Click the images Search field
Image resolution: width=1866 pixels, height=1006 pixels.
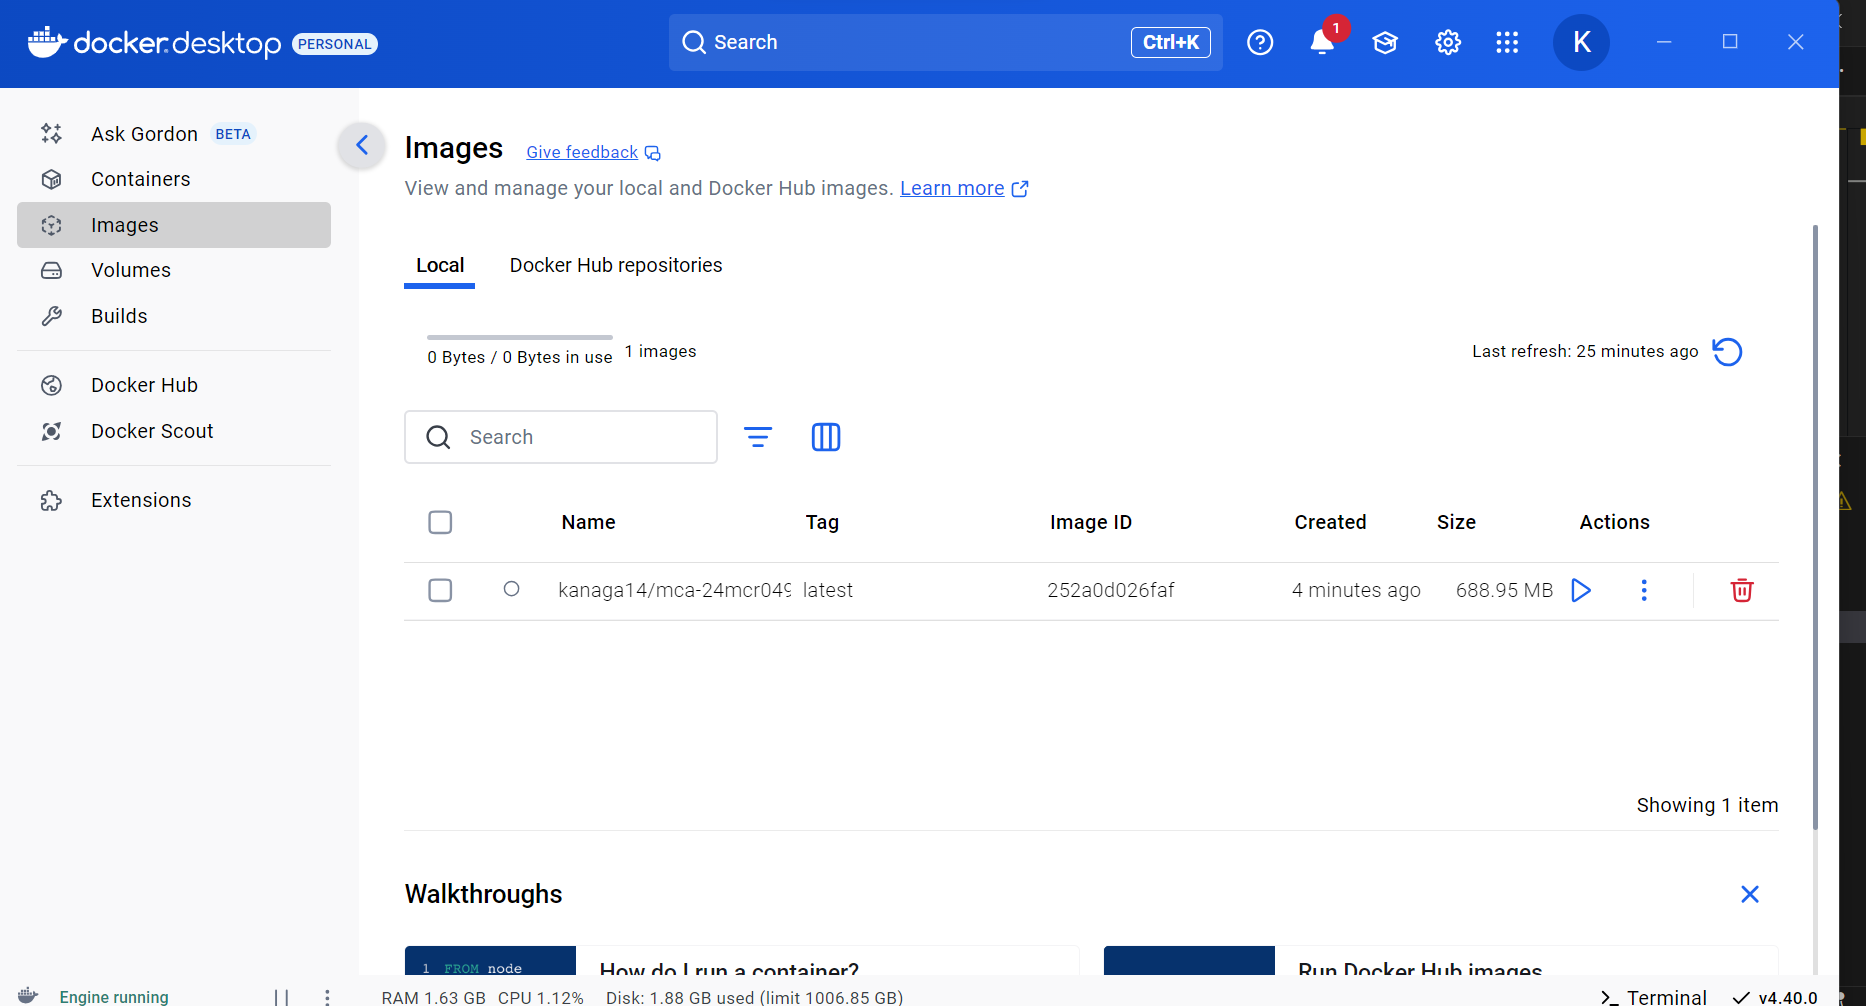coord(561,437)
